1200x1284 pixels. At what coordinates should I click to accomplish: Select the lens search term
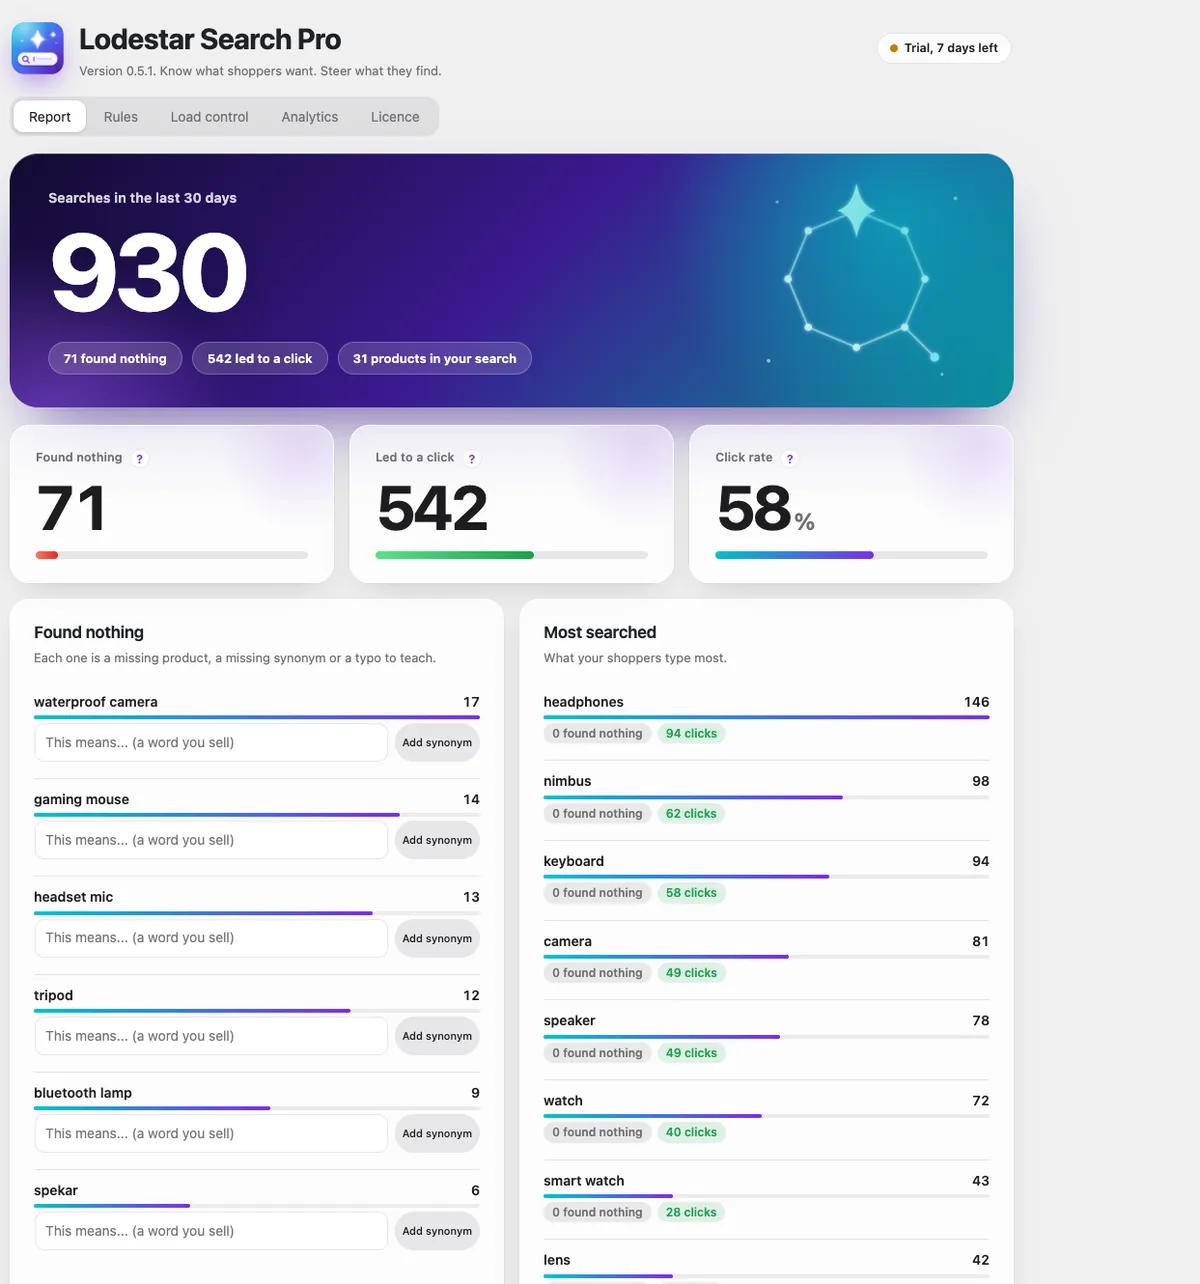557,1260
